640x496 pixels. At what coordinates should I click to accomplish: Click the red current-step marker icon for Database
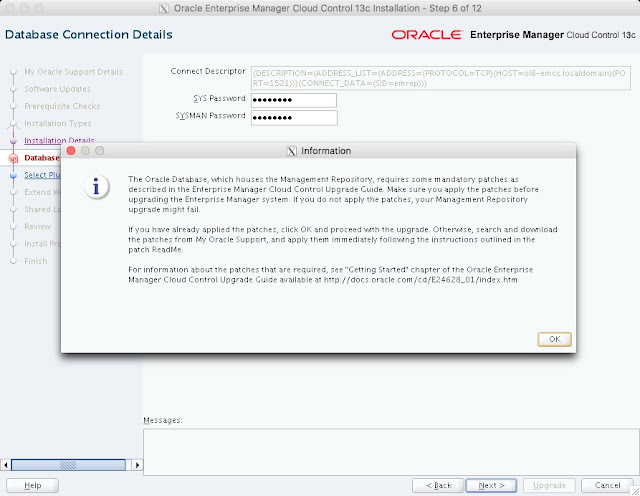(x=13, y=158)
